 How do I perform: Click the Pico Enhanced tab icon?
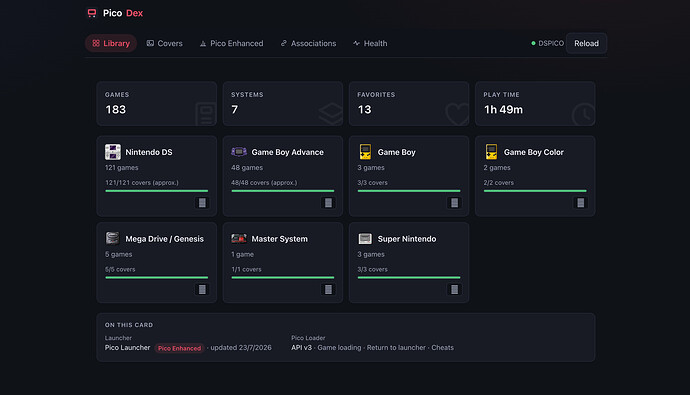tap(203, 44)
